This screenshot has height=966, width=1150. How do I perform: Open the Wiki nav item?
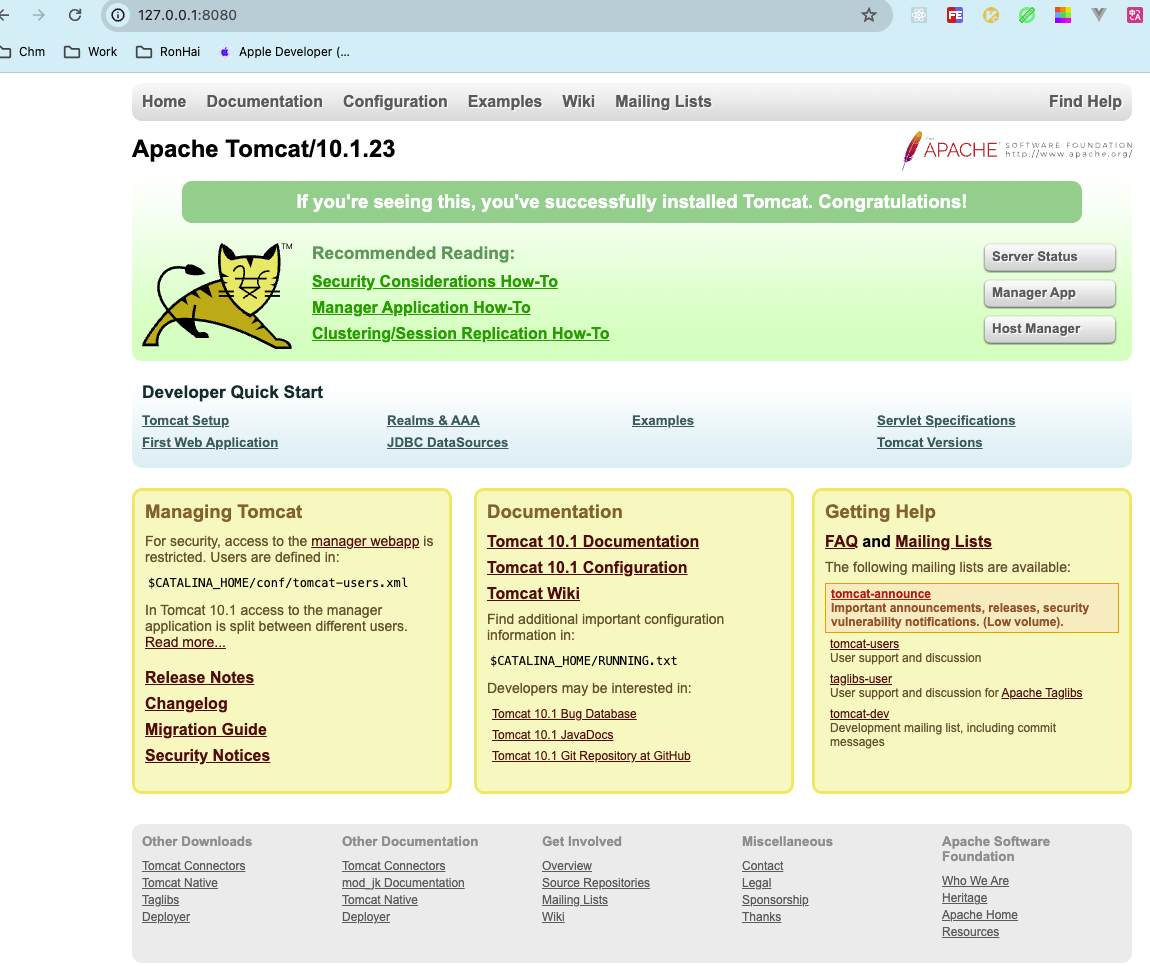coord(578,101)
